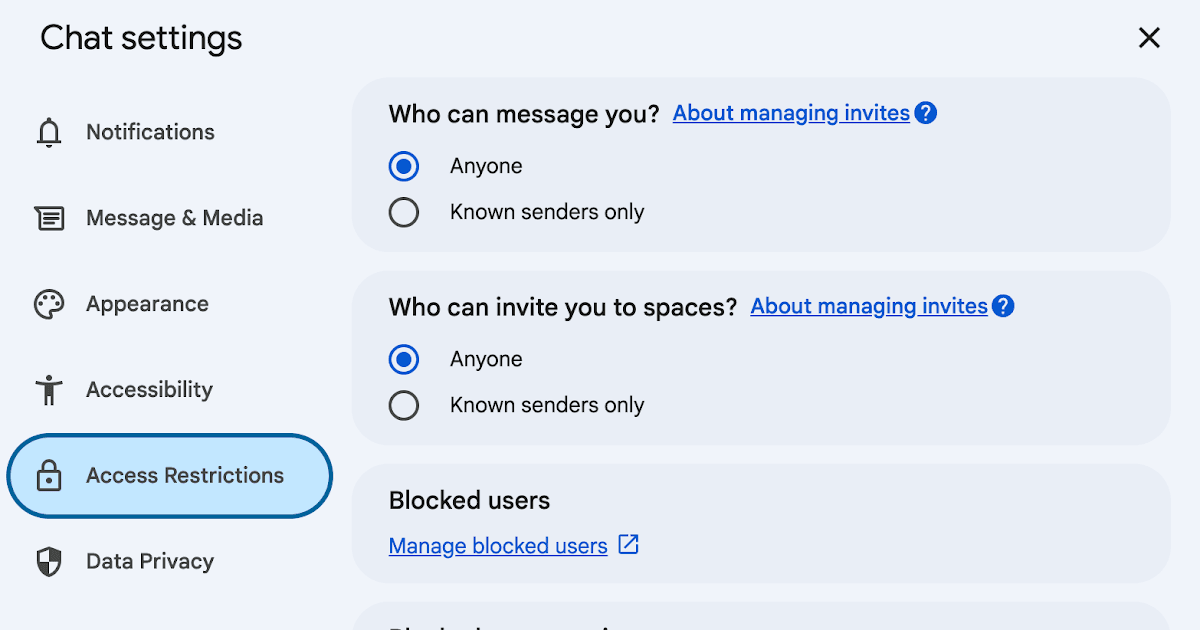Open the Message & Media settings section
The width and height of the screenshot is (1200, 630).
click(x=174, y=218)
